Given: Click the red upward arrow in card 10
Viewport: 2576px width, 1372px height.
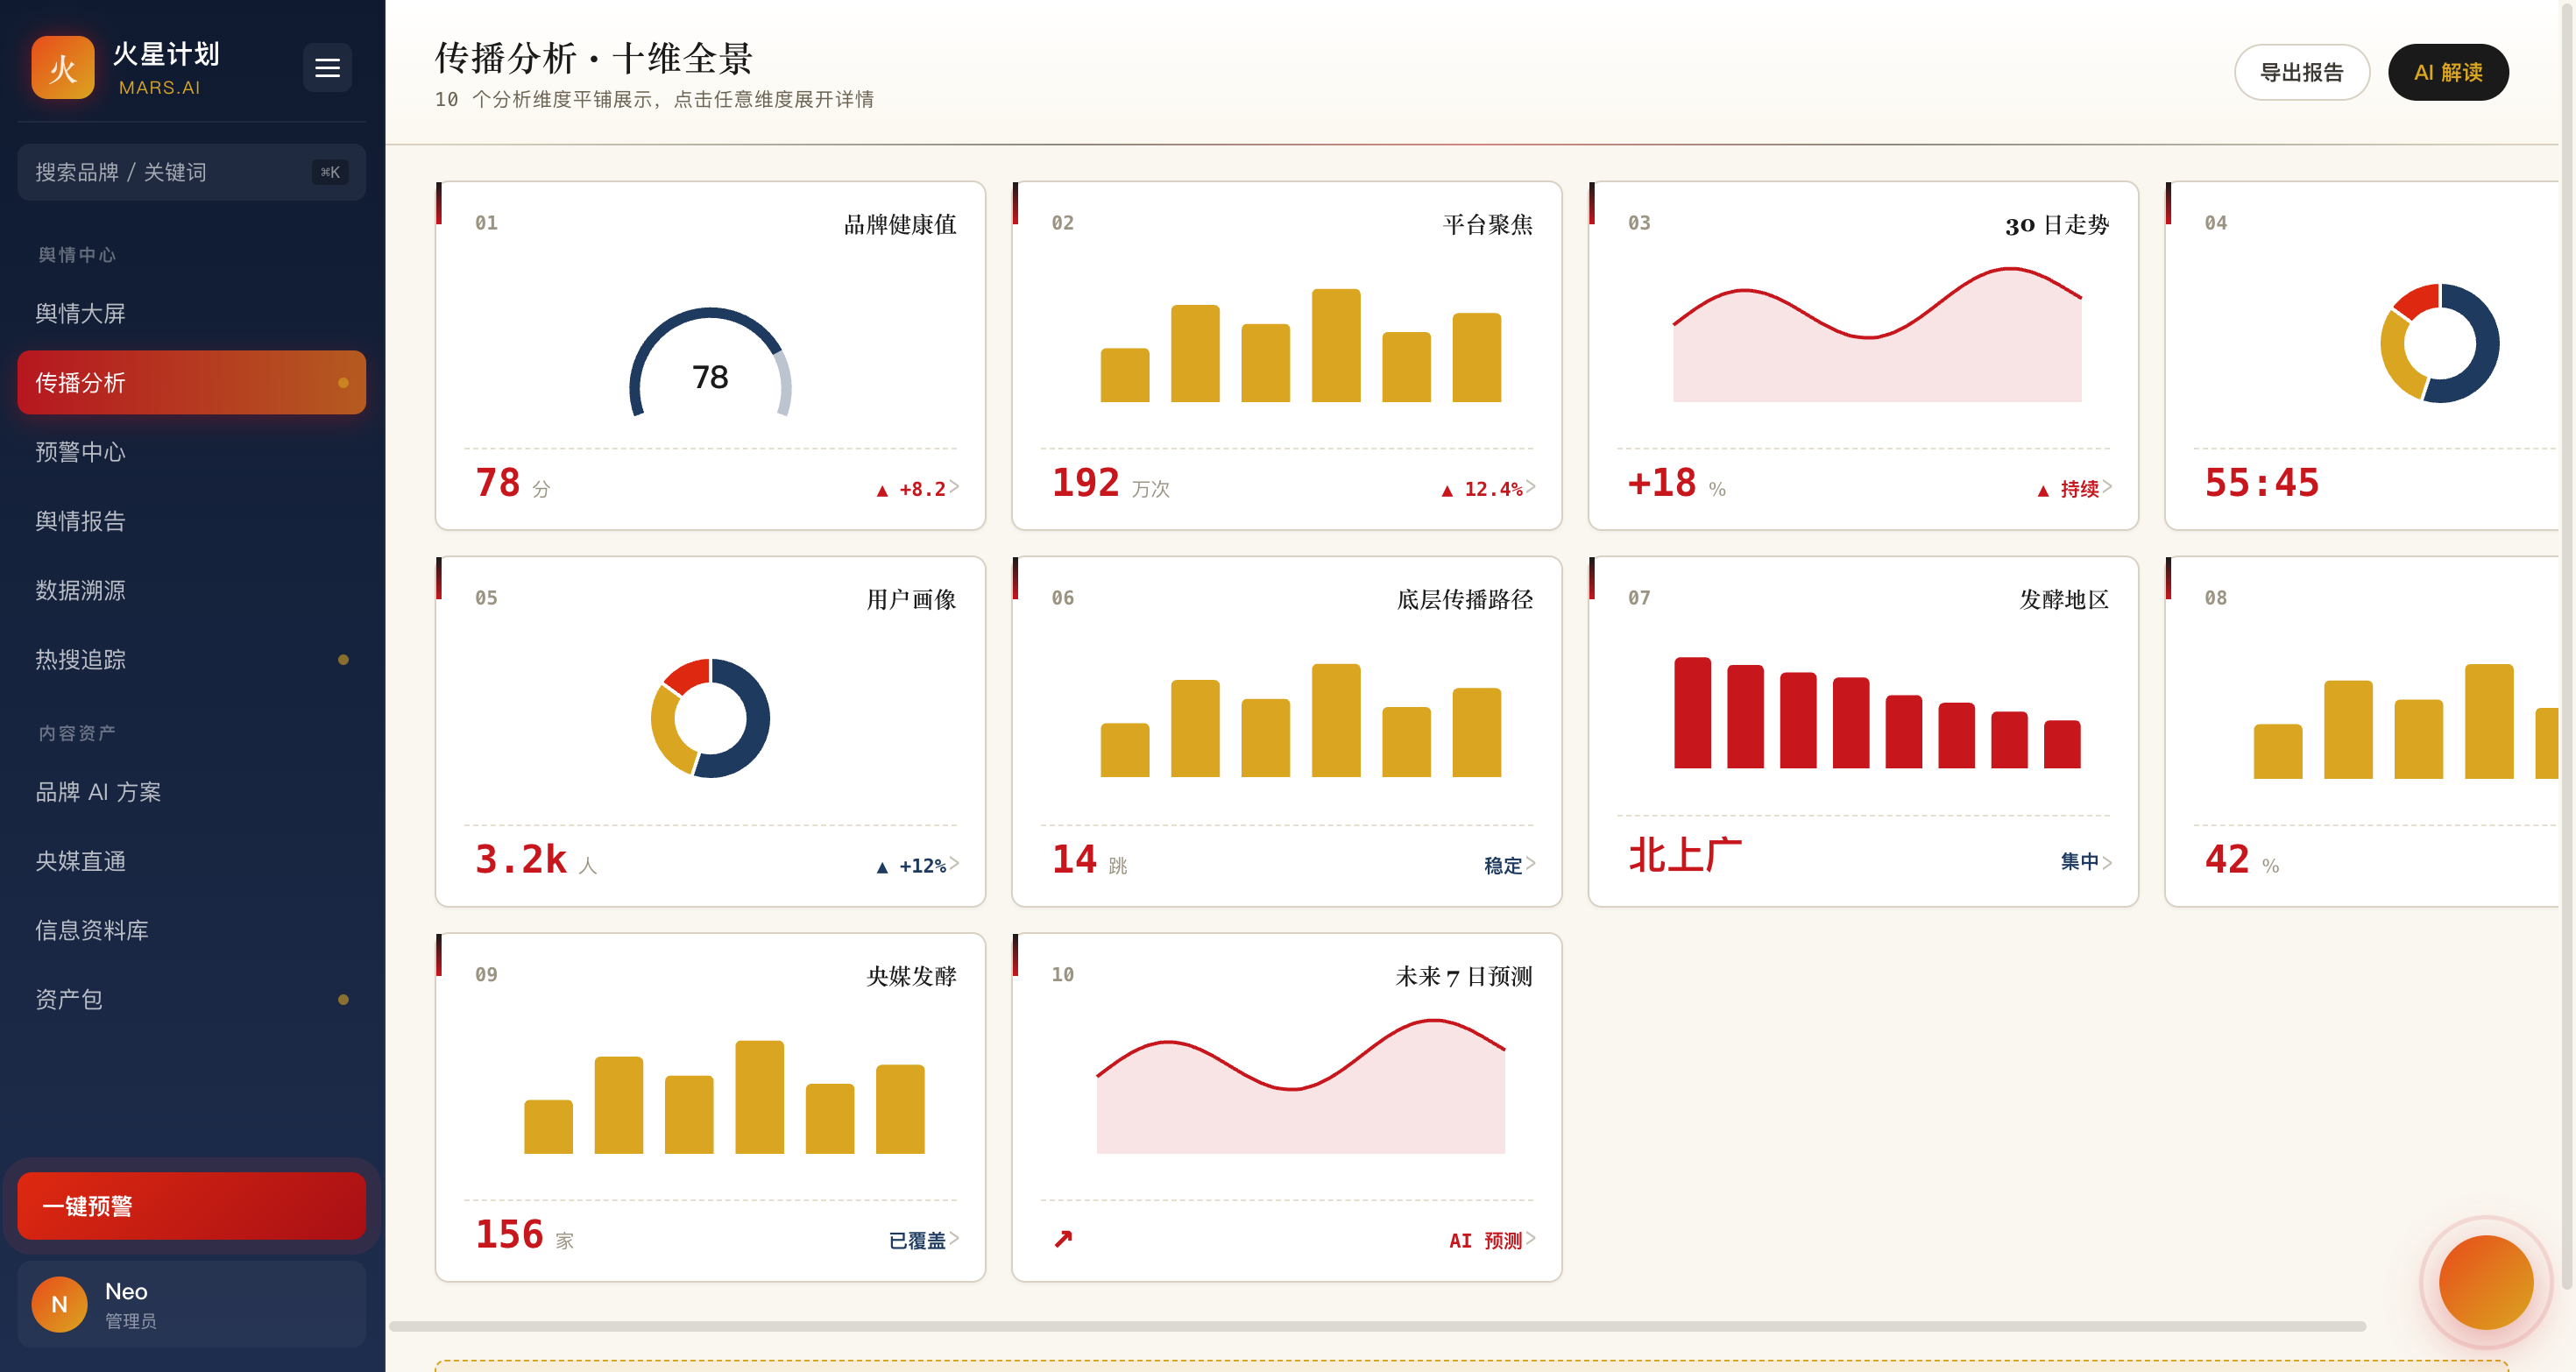Looking at the screenshot, I should point(1063,1239).
